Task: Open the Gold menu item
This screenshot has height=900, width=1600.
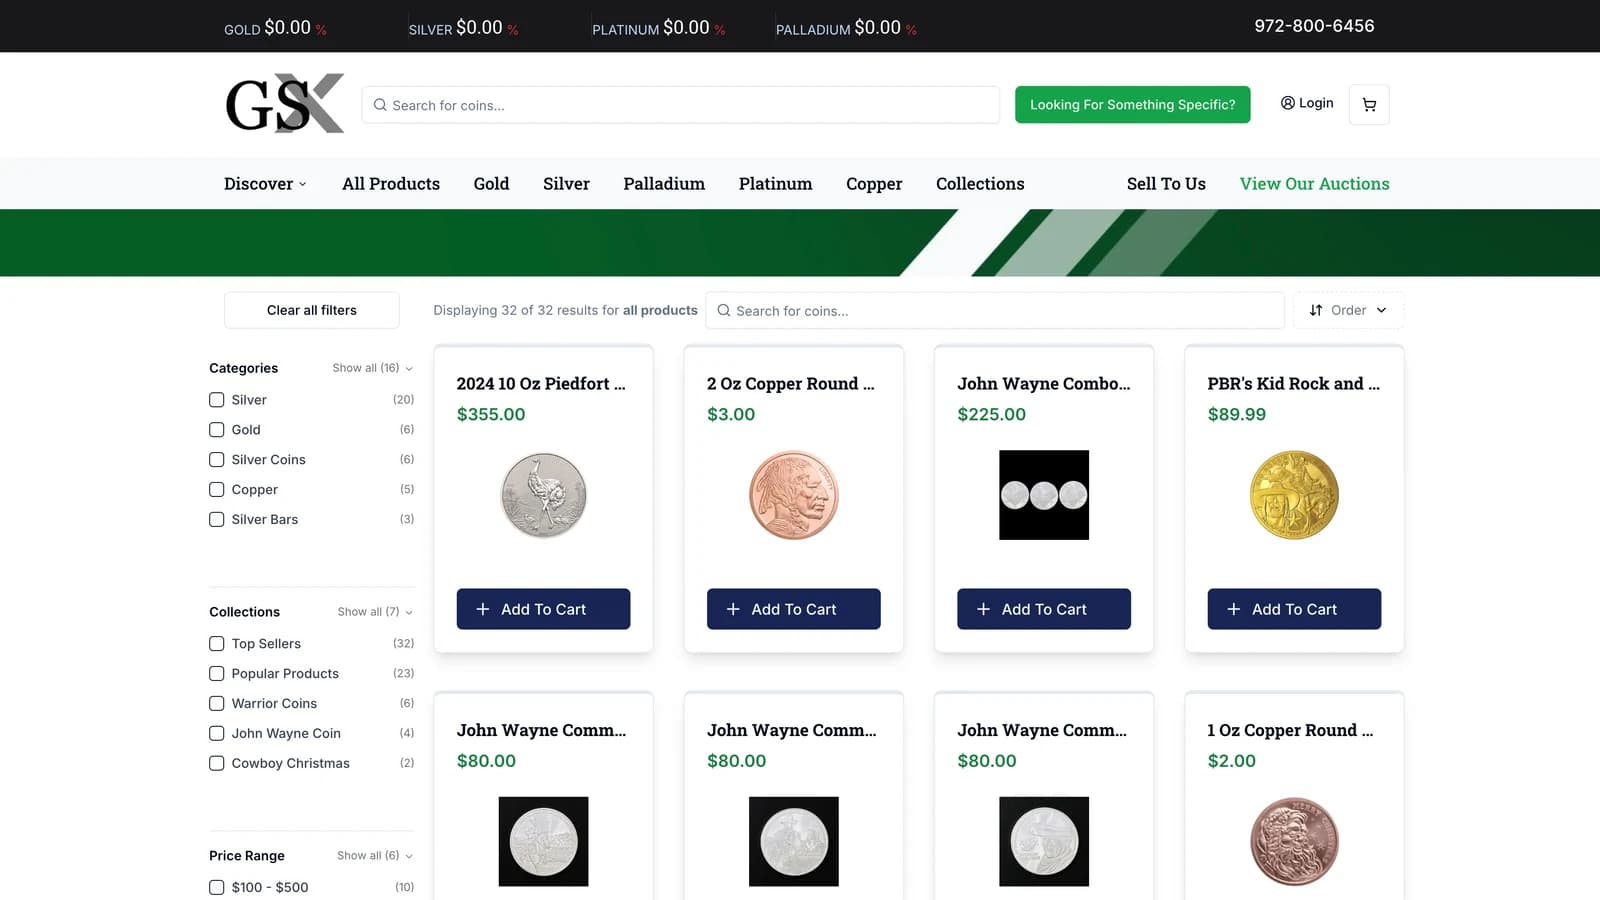Action: (x=491, y=184)
